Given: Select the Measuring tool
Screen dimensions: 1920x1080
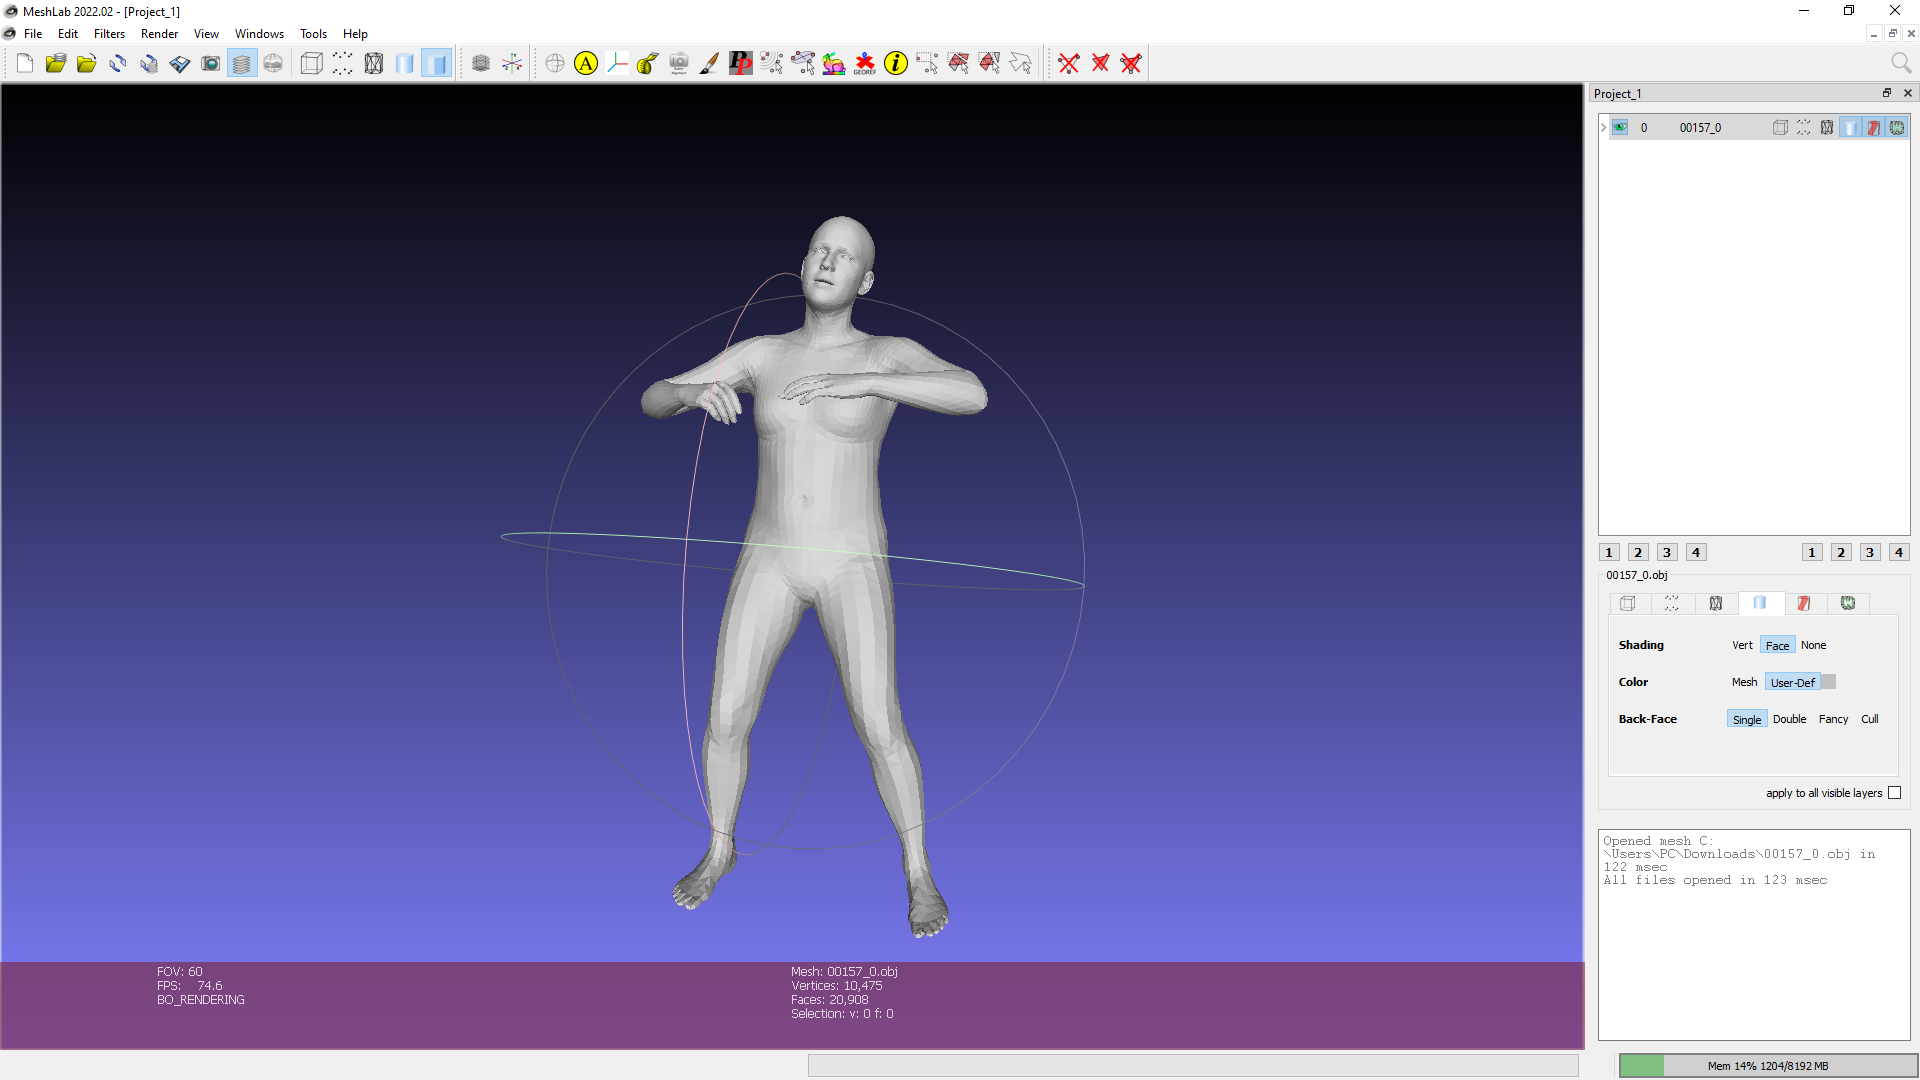Looking at the screenshot, I should point(647,63).
